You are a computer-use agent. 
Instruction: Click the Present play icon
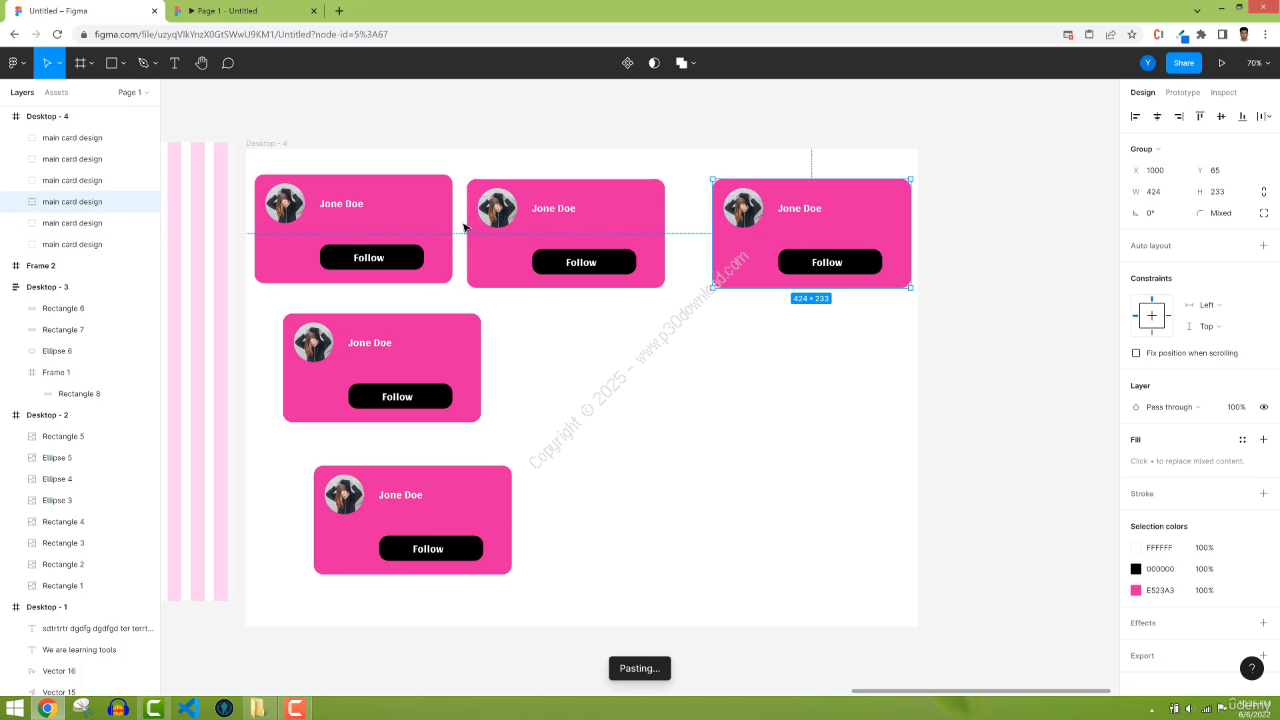(1221, 63)
